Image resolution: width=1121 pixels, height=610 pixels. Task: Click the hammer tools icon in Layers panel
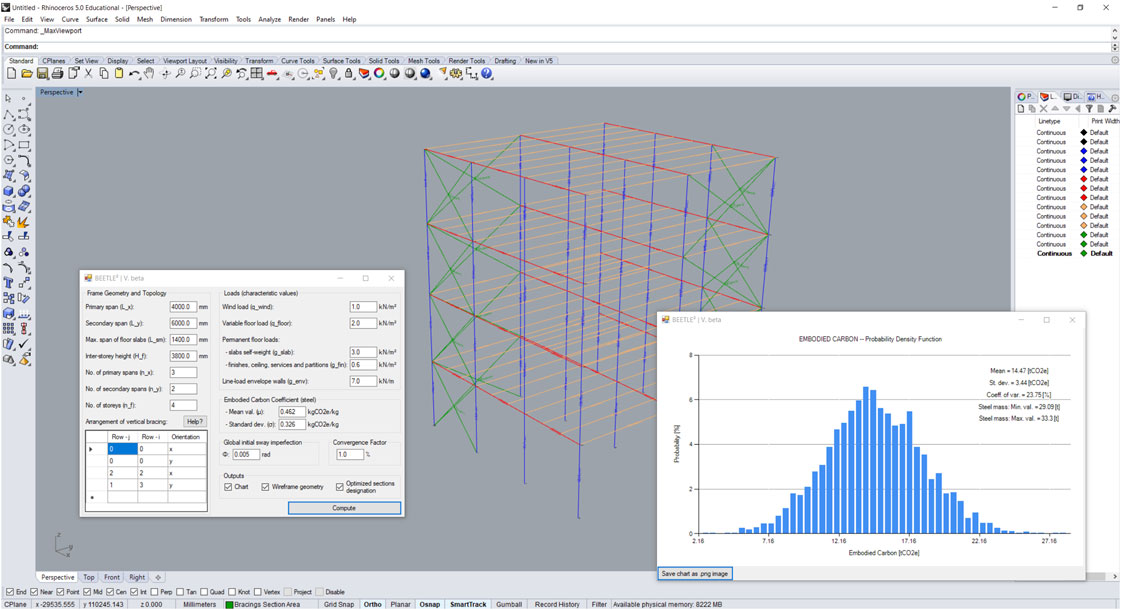click(x=1112, y=109)
